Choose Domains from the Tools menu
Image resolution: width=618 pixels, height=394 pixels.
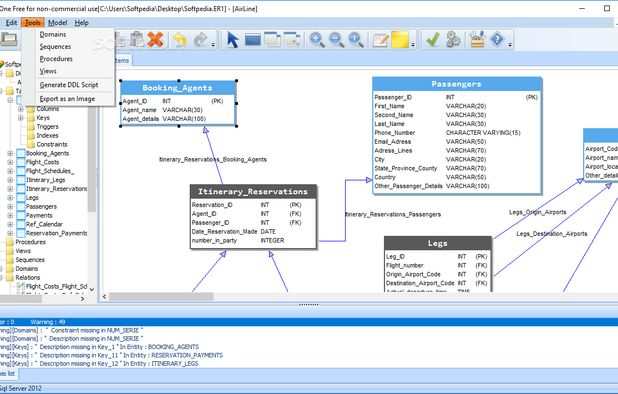[x=68, y=34]
